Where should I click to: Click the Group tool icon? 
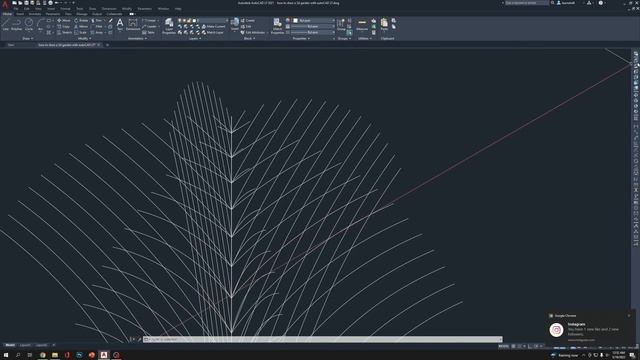(x=341, y=24)
